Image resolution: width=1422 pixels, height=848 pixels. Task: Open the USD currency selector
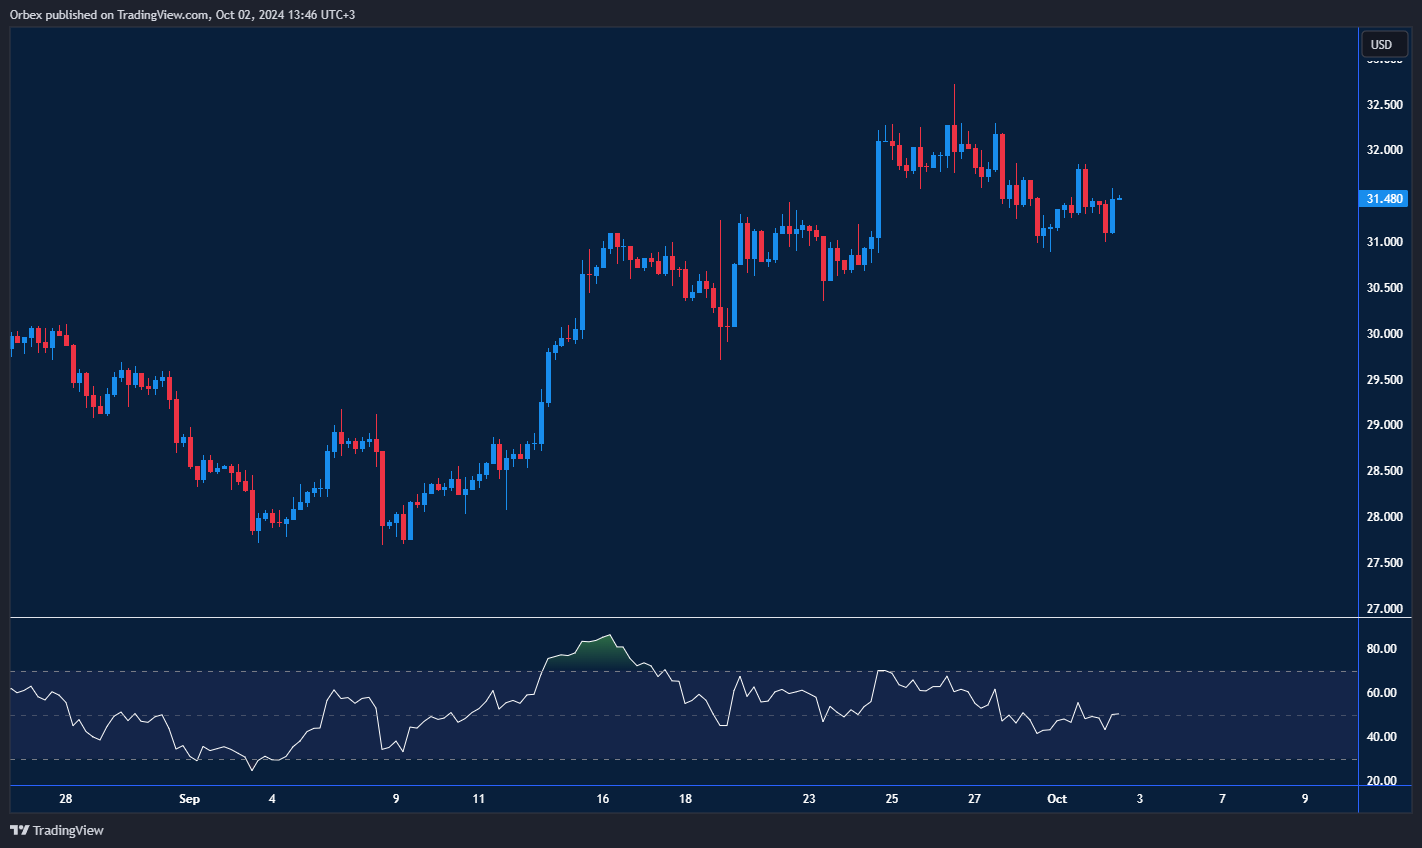click(x=1382, y=44)
